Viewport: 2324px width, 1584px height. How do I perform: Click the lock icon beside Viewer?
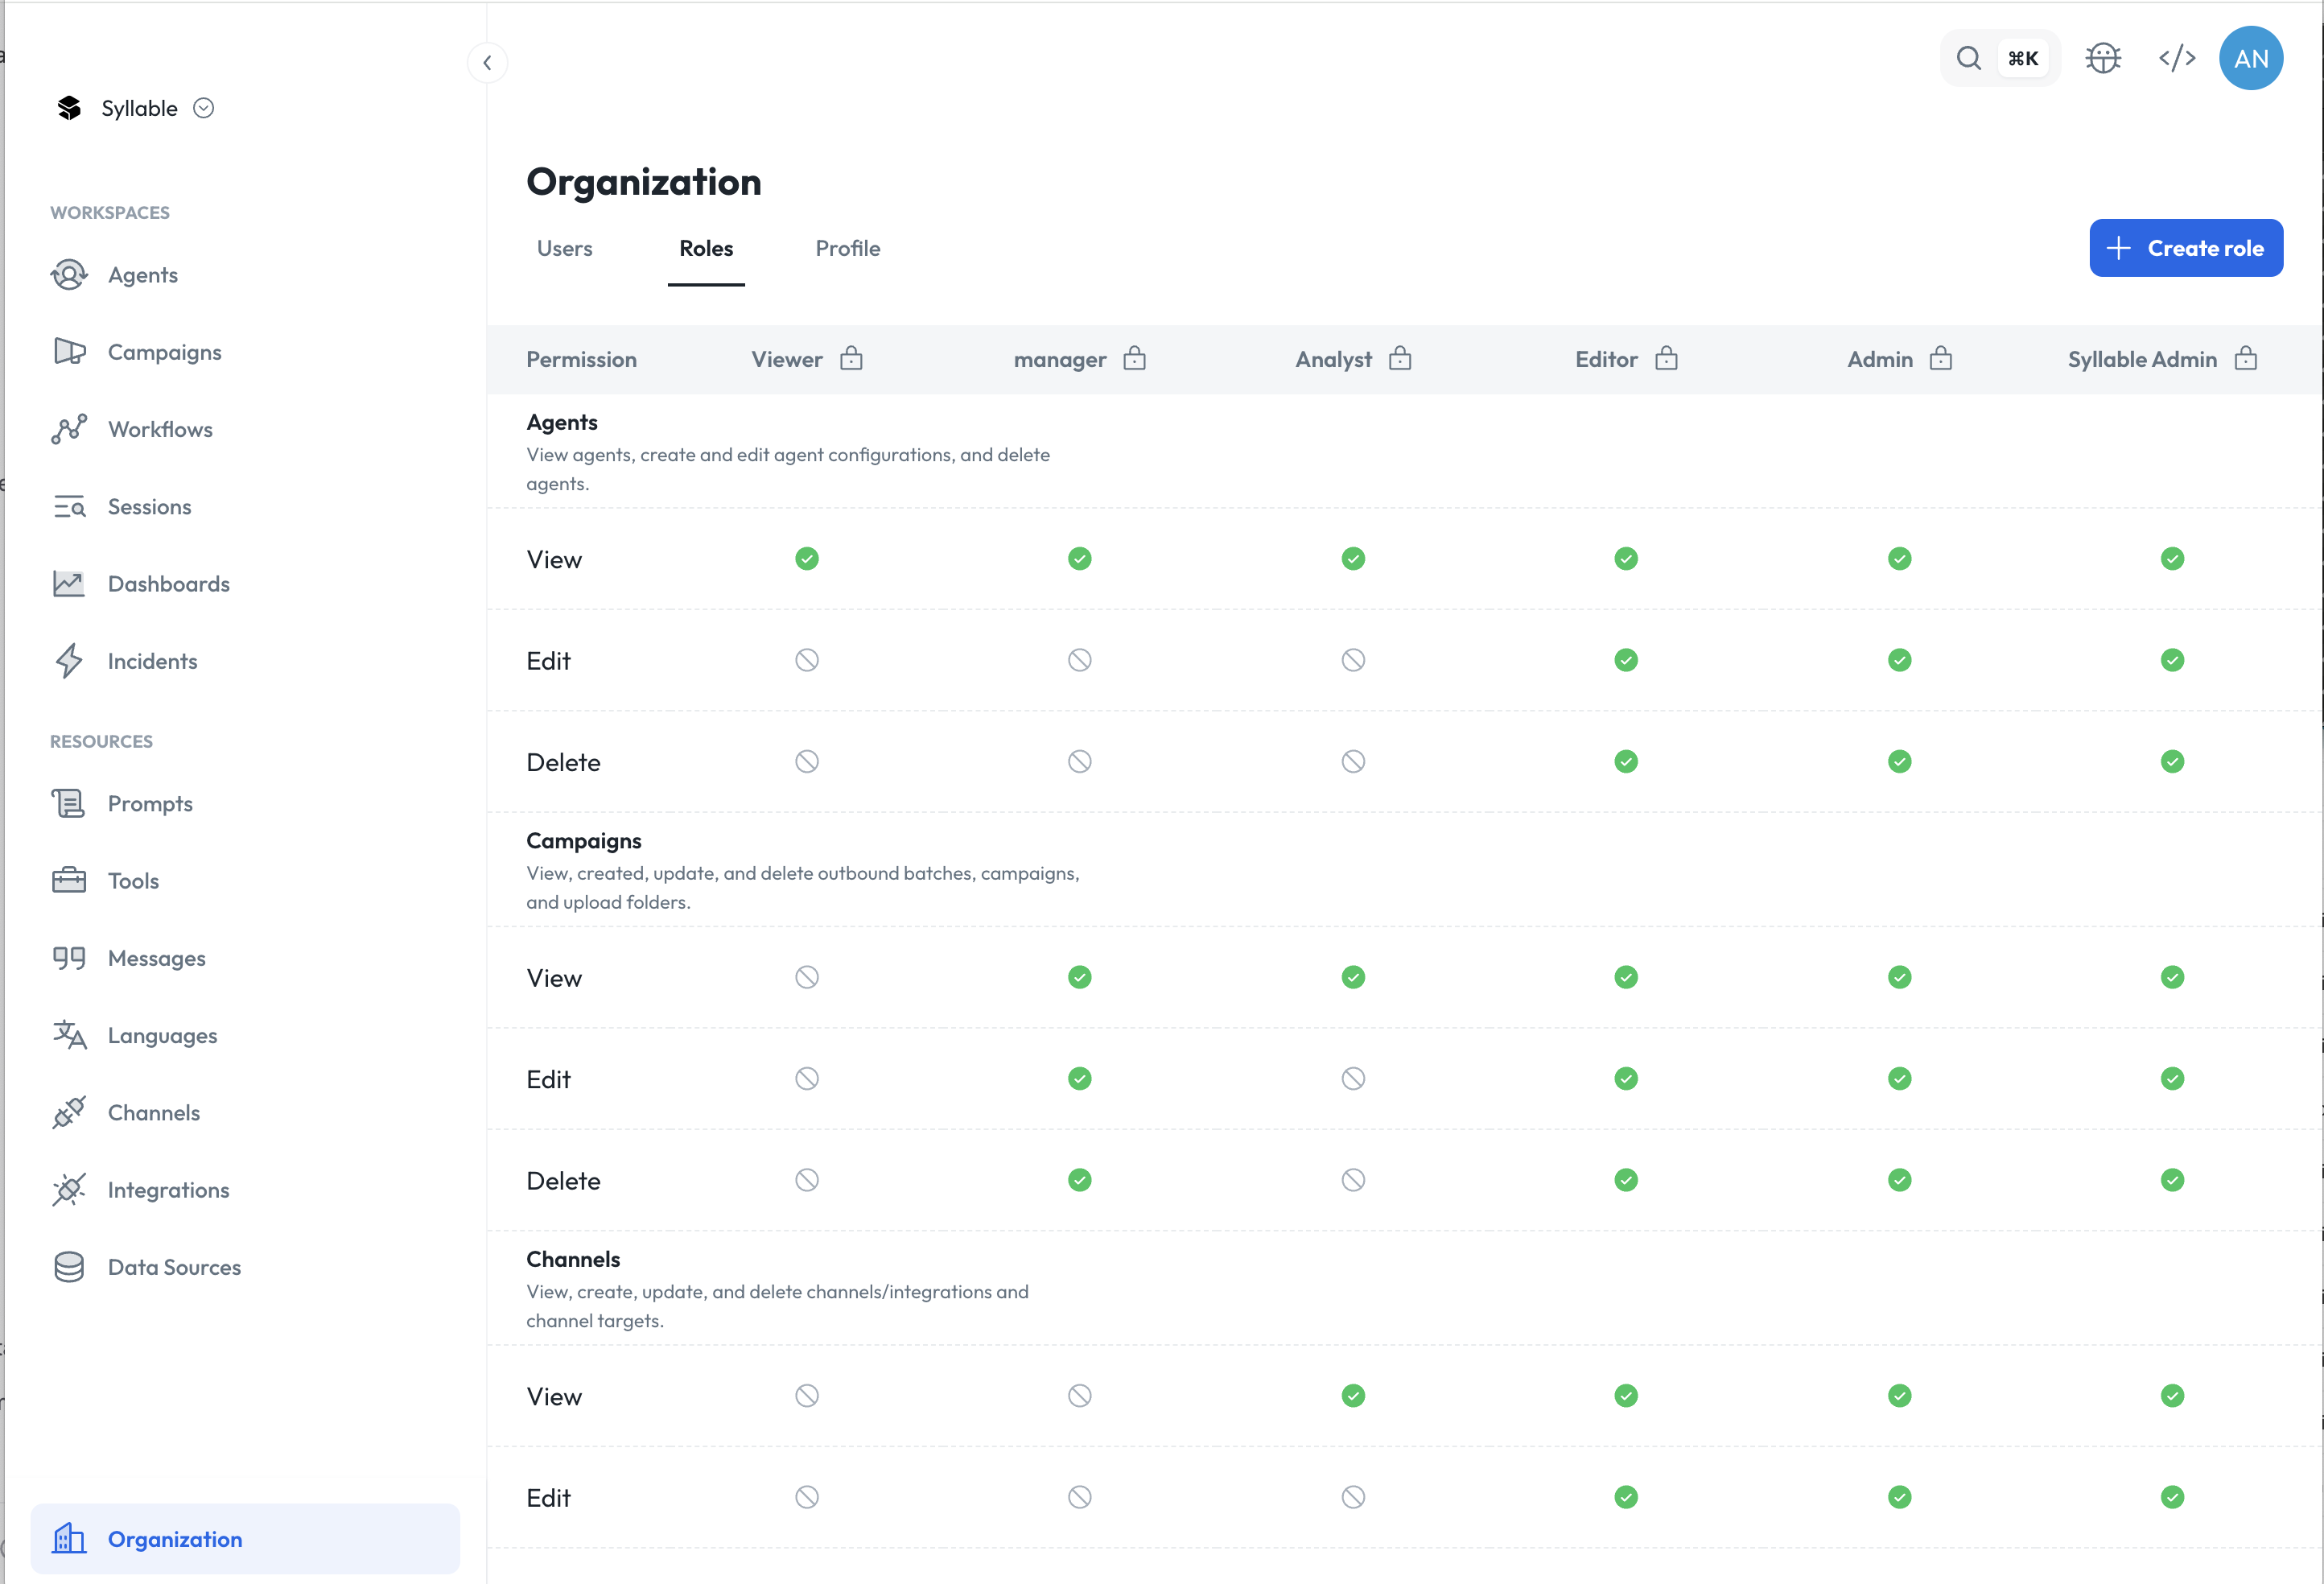point(851,358)
